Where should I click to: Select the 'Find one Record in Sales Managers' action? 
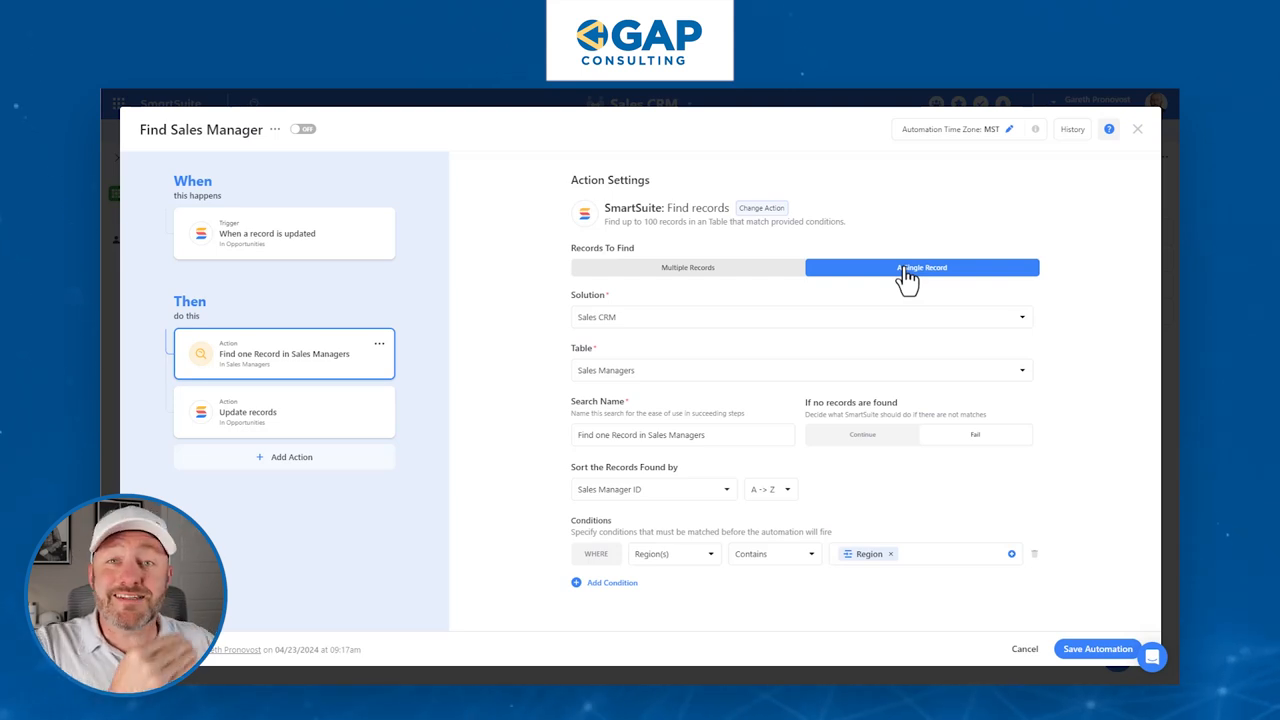pyautogui.click(x=284, y=353)
